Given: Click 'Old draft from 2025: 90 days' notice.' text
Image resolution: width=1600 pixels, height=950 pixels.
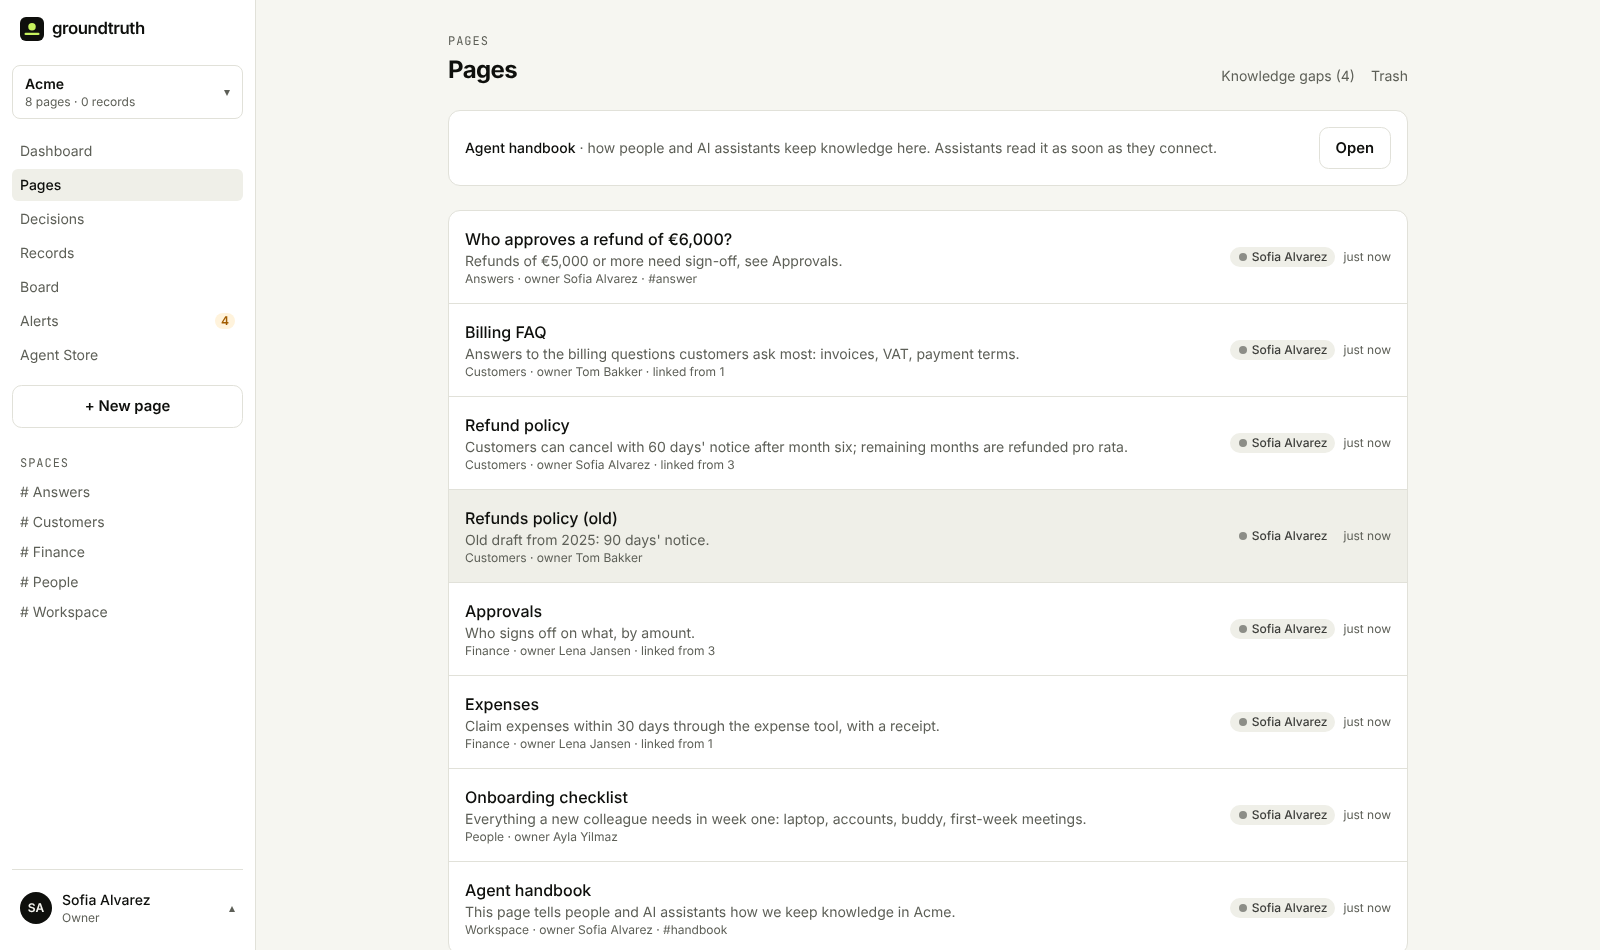Looking at the screenshot, I should click(x=587, y=540).
